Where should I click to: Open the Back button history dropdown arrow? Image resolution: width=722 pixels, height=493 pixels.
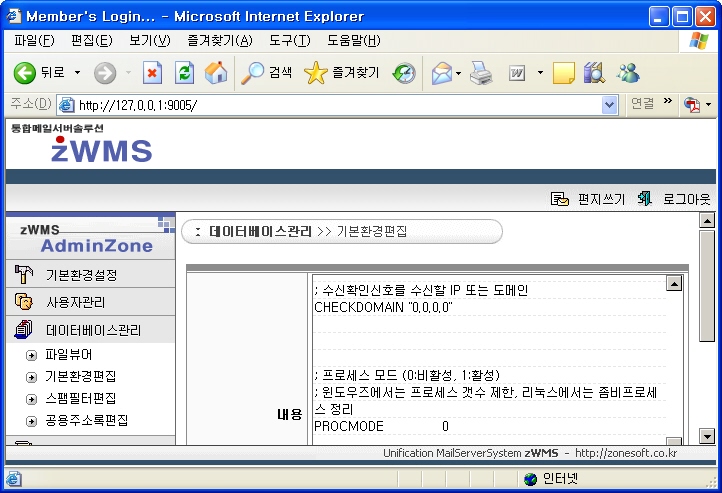[77, 73]
